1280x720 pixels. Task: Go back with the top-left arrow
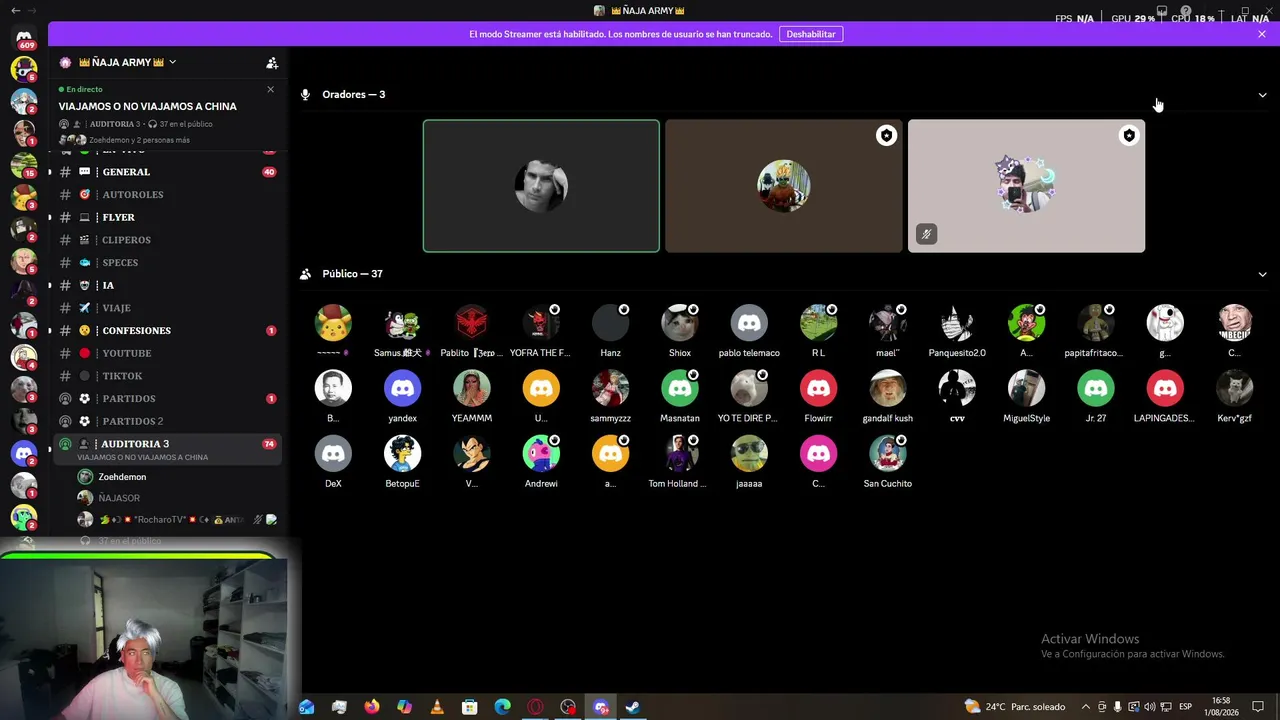[x=15, y=11]
